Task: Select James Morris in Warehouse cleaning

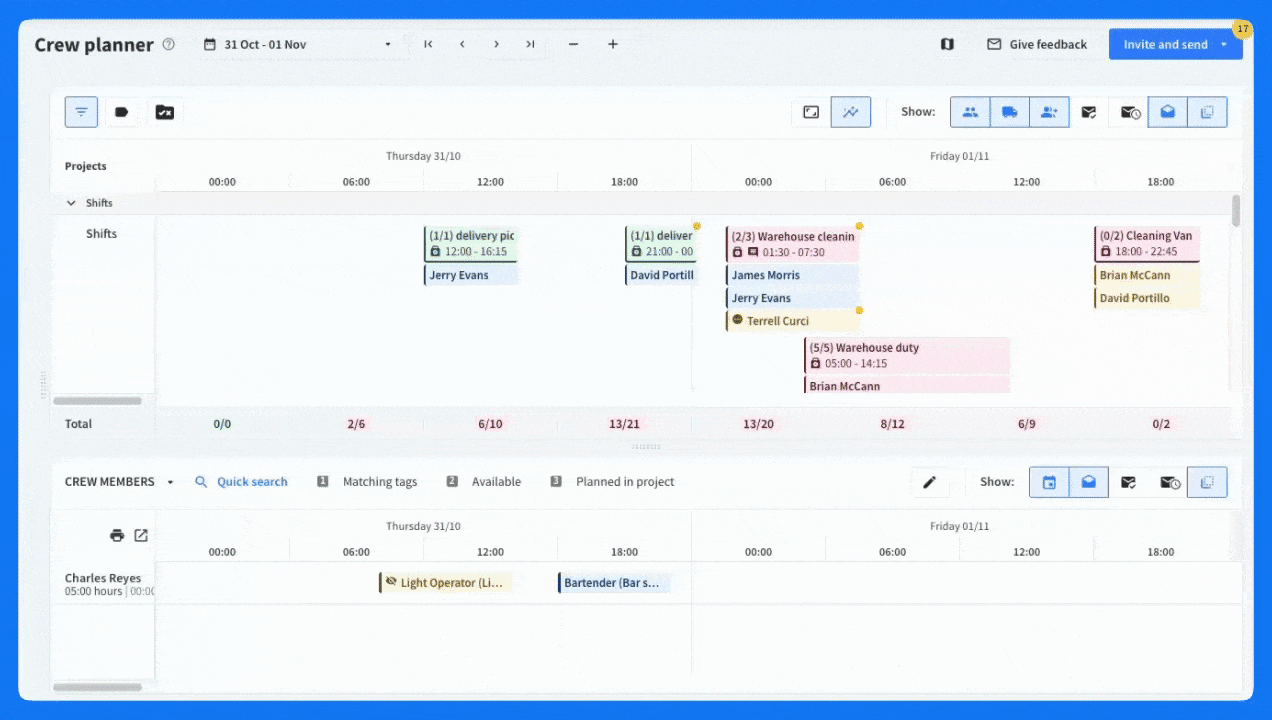Action: (x=792, y=275)
